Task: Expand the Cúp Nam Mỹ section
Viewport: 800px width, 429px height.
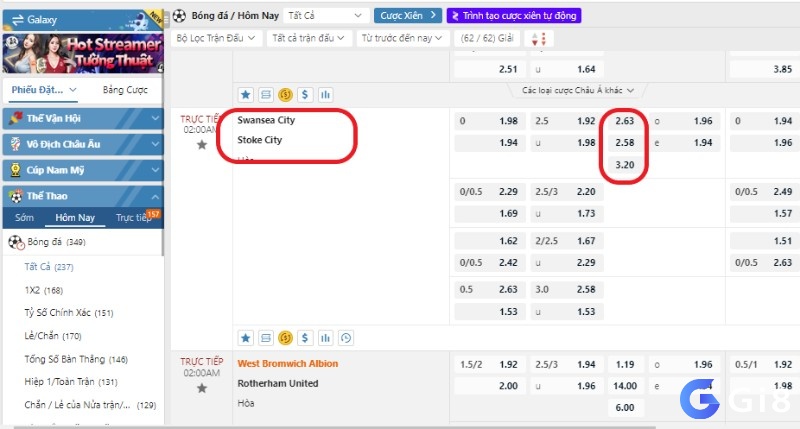Action: click(83, 170)
